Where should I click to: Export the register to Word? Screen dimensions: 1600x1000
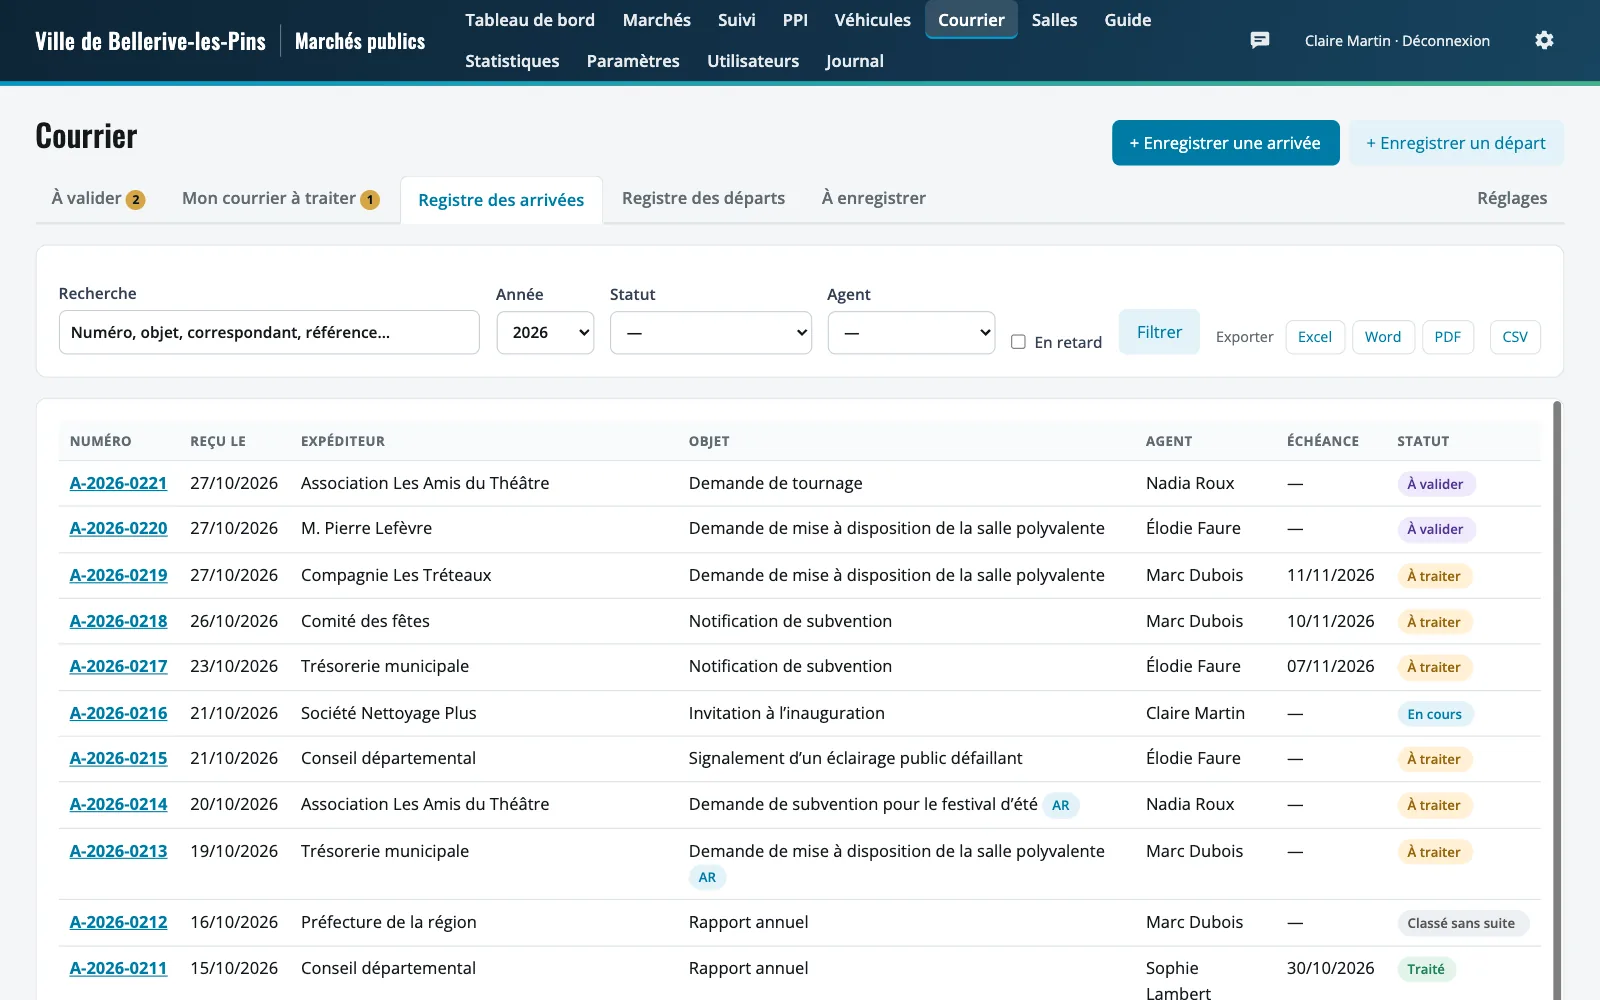[1383, 337]
